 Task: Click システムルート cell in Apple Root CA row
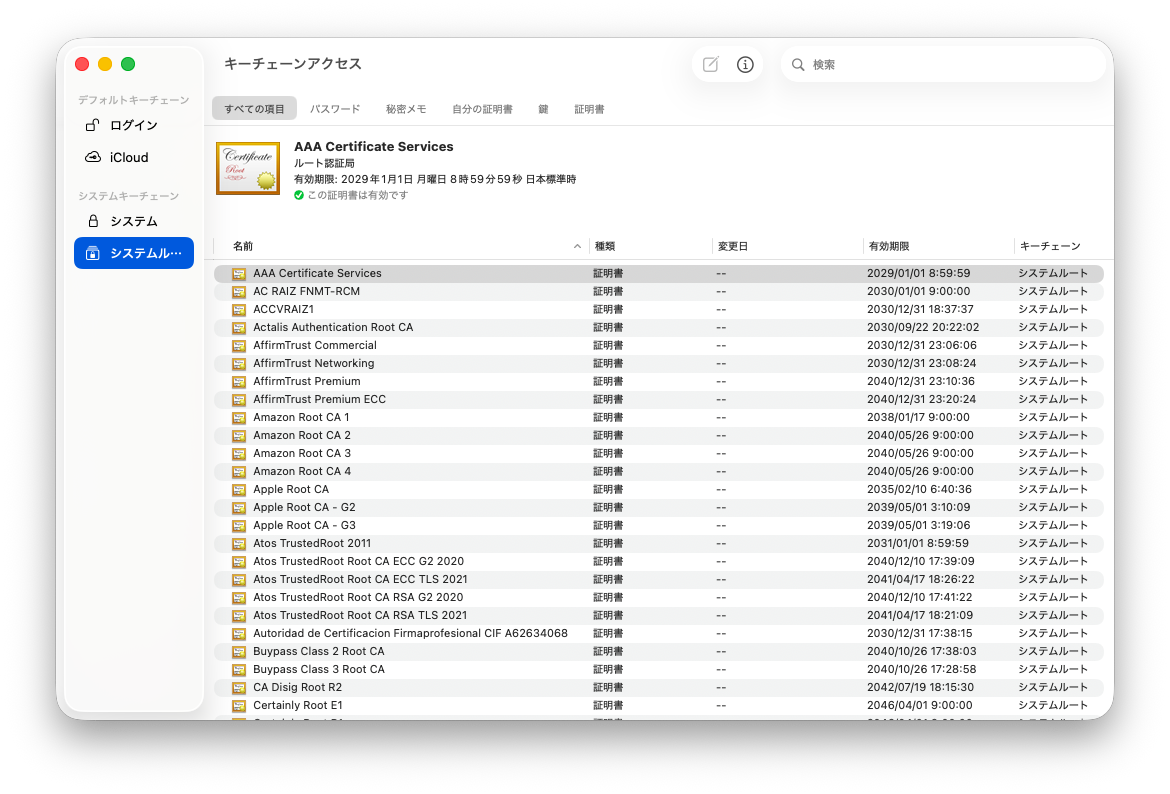click(1053, 490)
